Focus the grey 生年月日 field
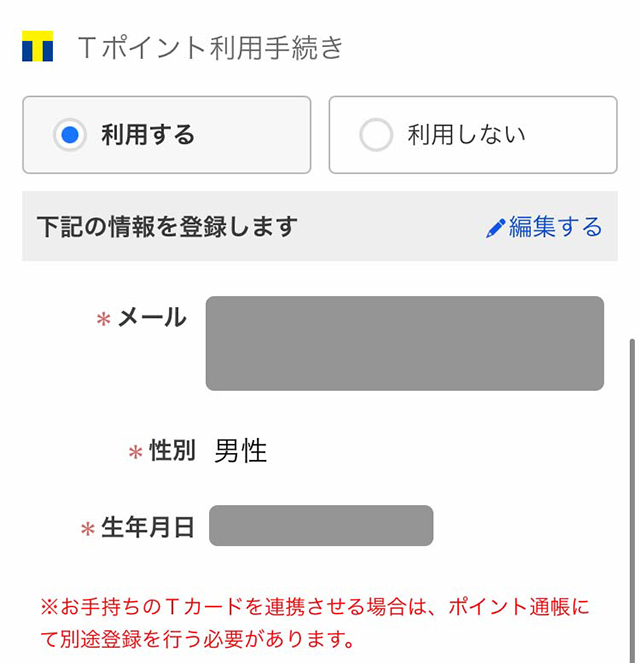 pos(320,526)
